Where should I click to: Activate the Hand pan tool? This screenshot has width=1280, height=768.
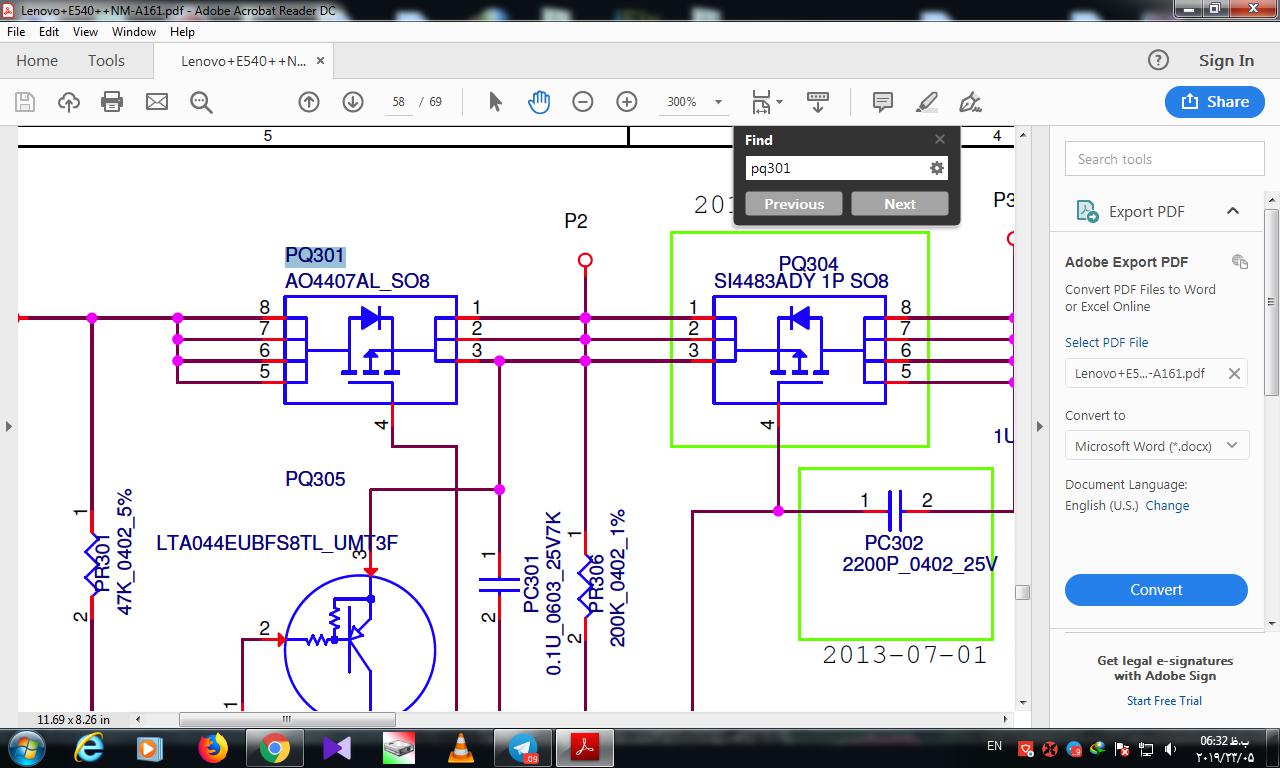(539, 102)
